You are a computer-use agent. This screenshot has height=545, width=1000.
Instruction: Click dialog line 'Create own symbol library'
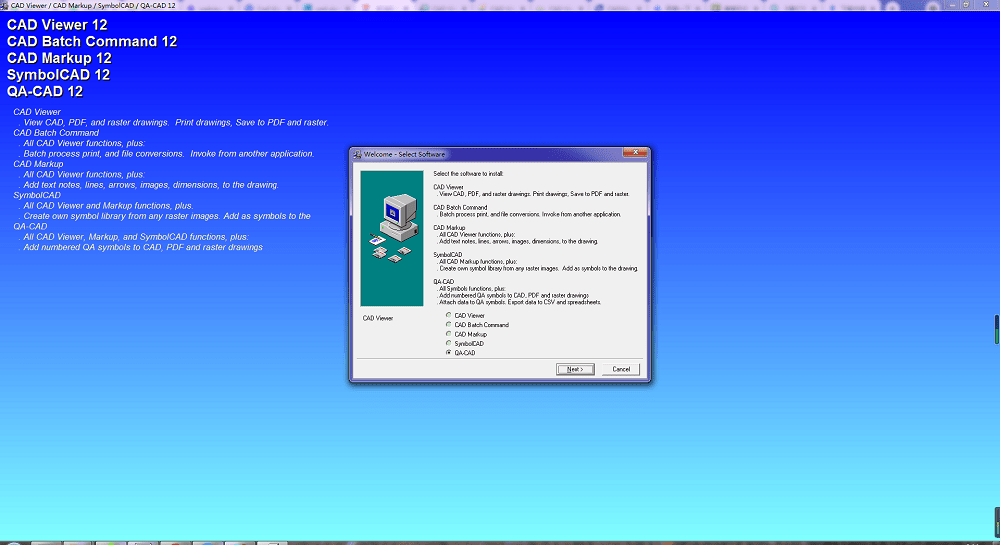pos(538,268)
